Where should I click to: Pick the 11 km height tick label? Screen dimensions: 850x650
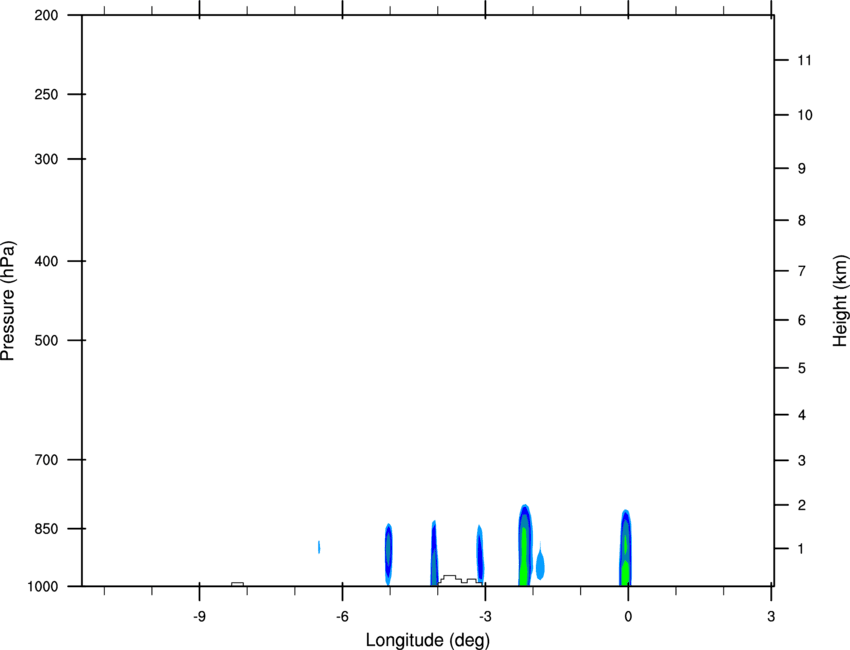pos(804,60)
